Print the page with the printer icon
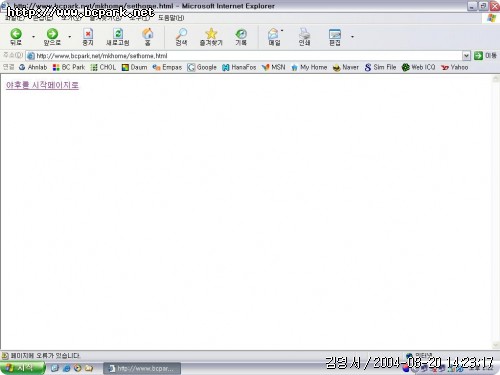500x375 pixels. pos(304,36)
